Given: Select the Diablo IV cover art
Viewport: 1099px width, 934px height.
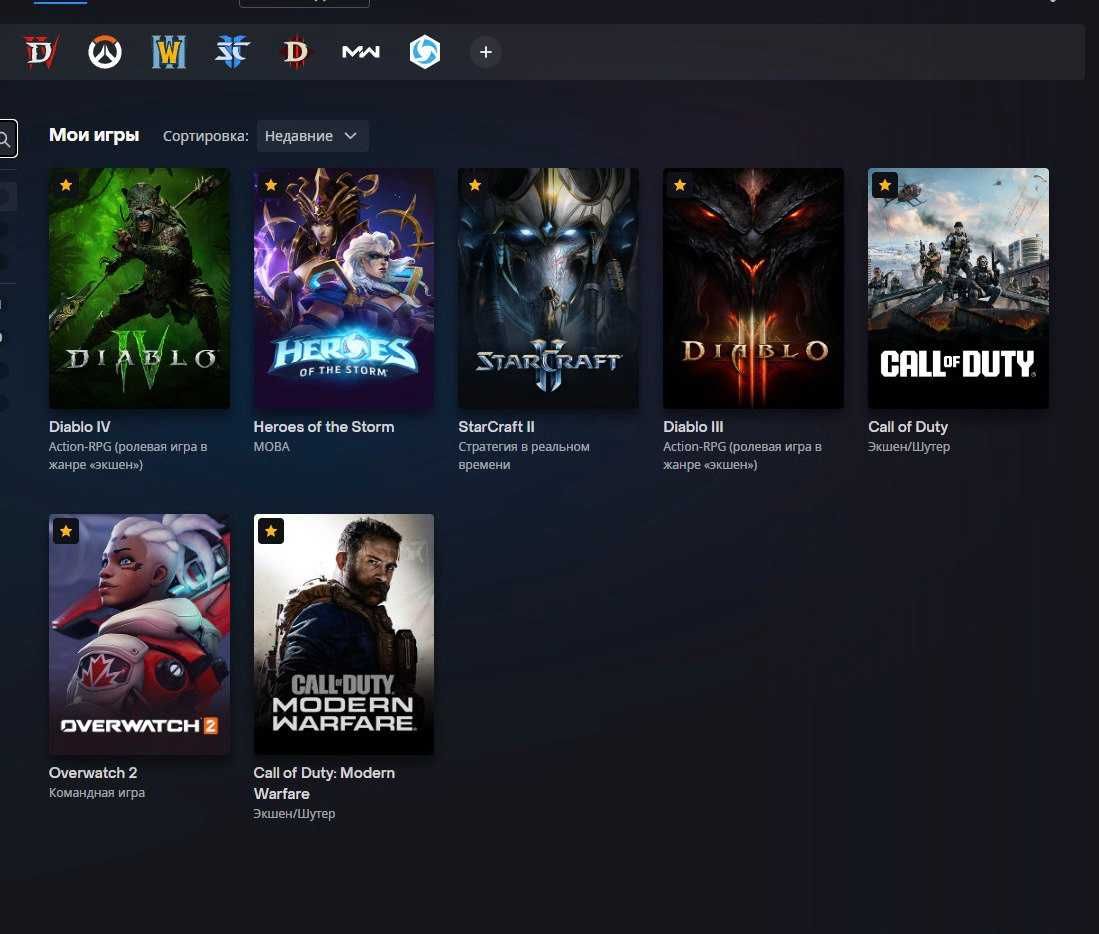Looking at the screenshot, I should click(x=139, y=288).
